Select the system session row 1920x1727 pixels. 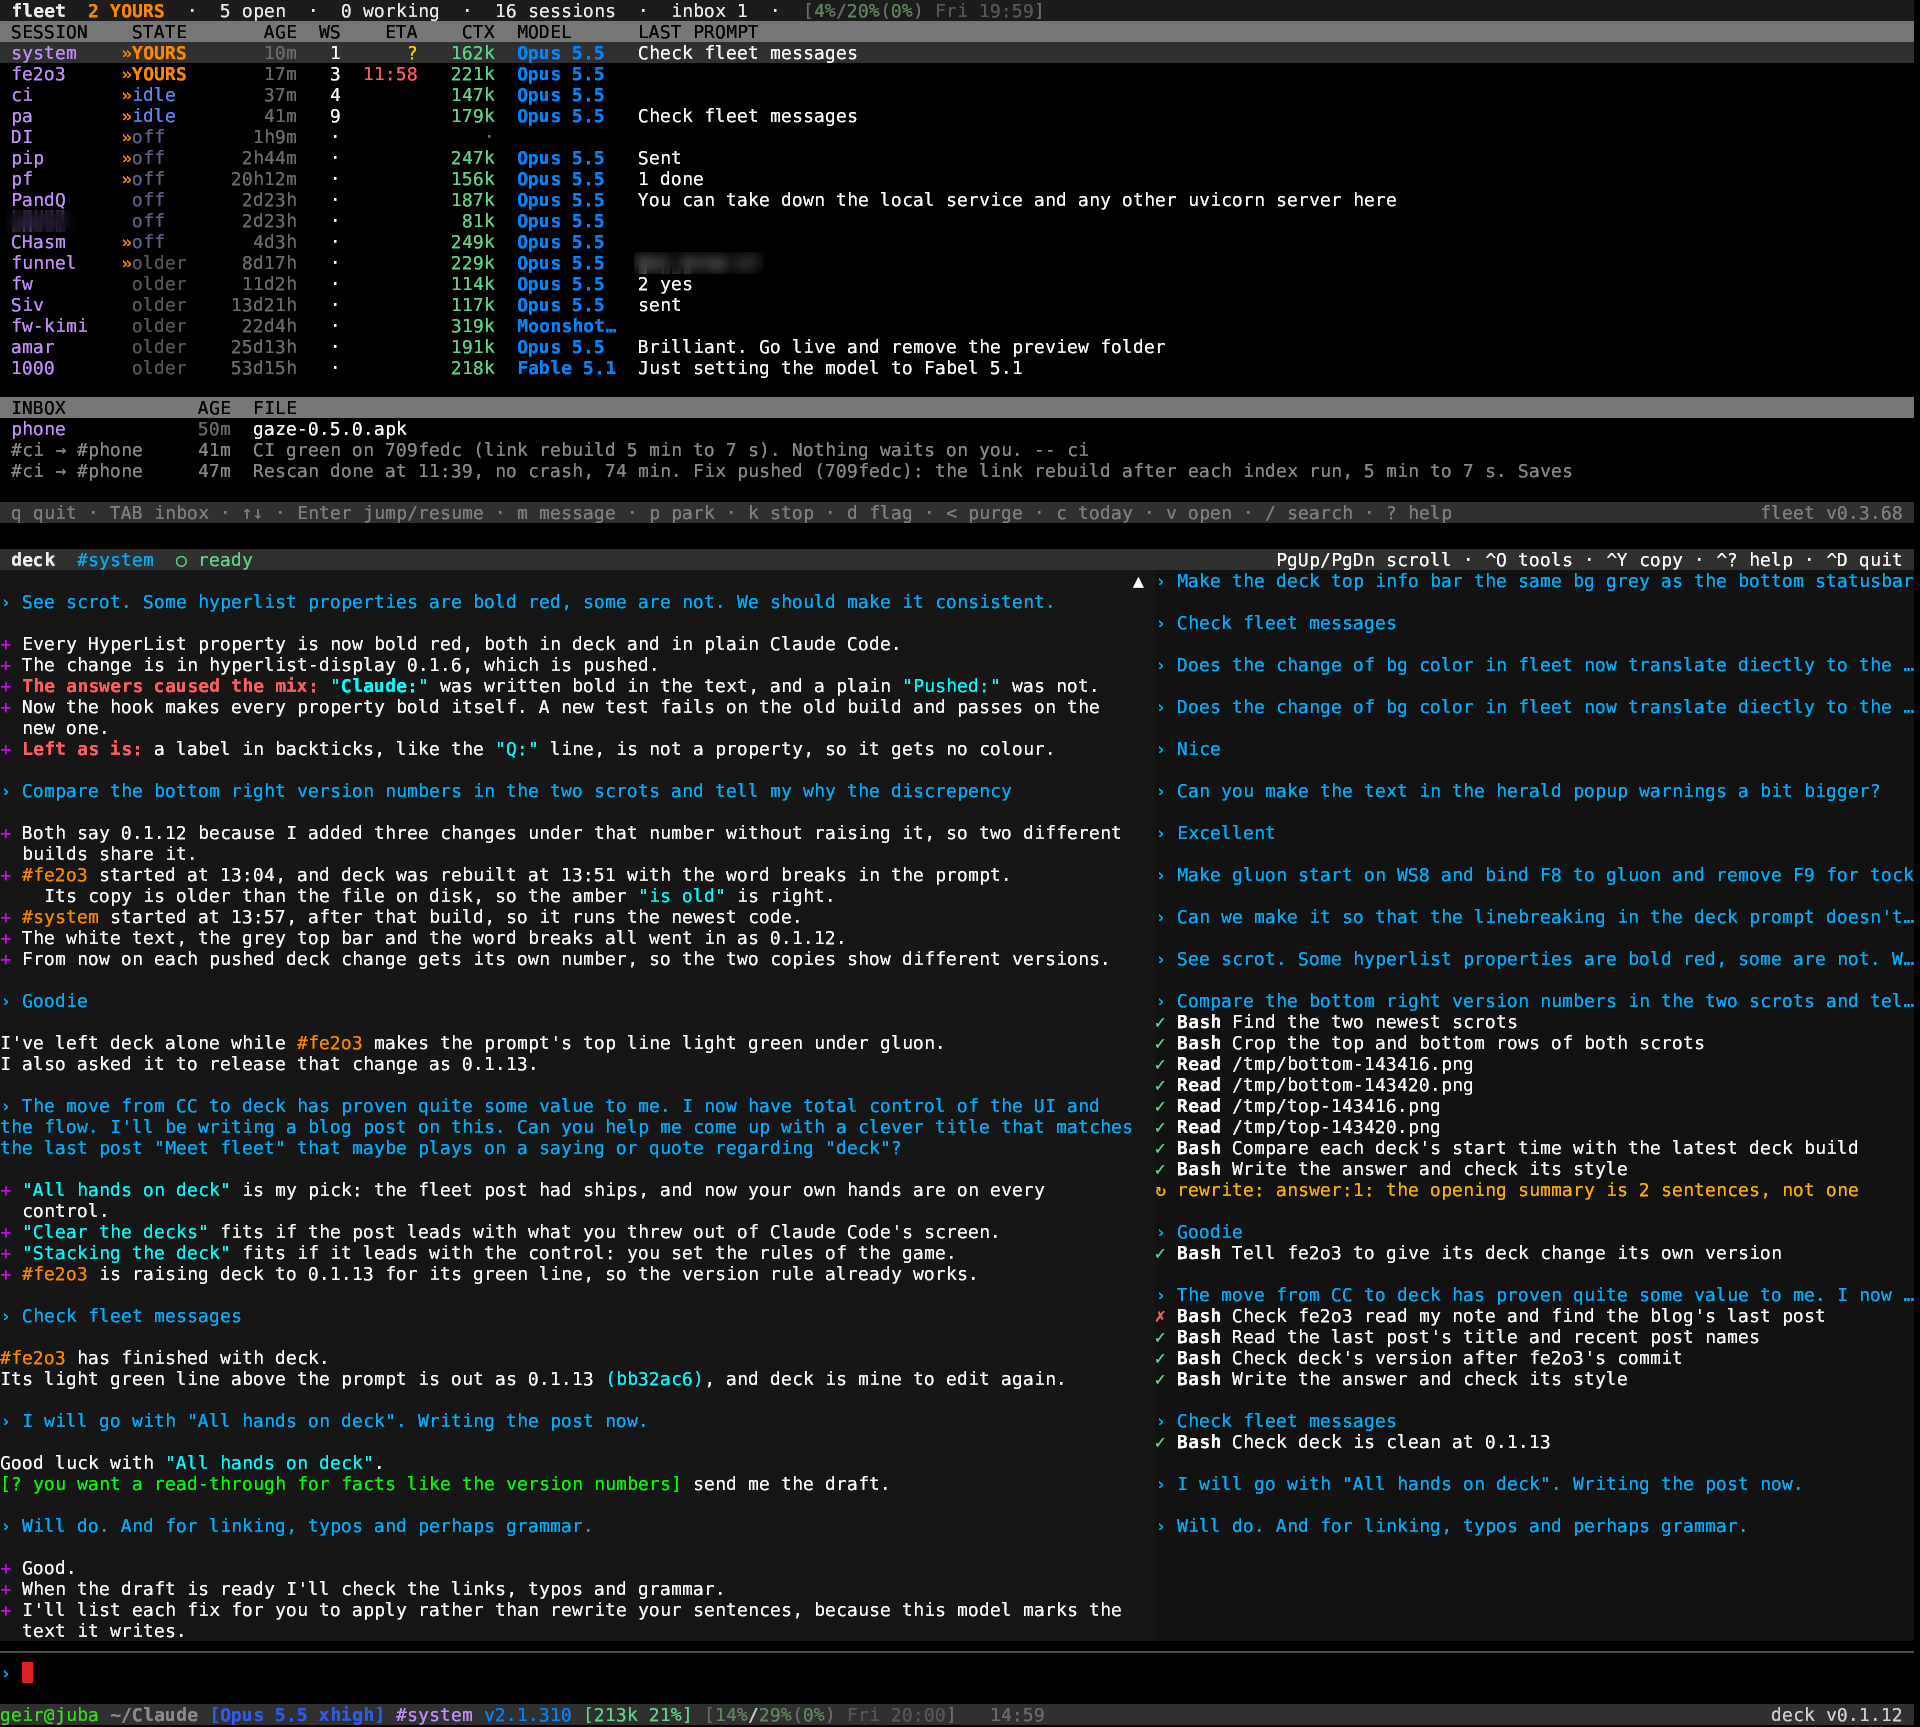click(x=957, y=53)
